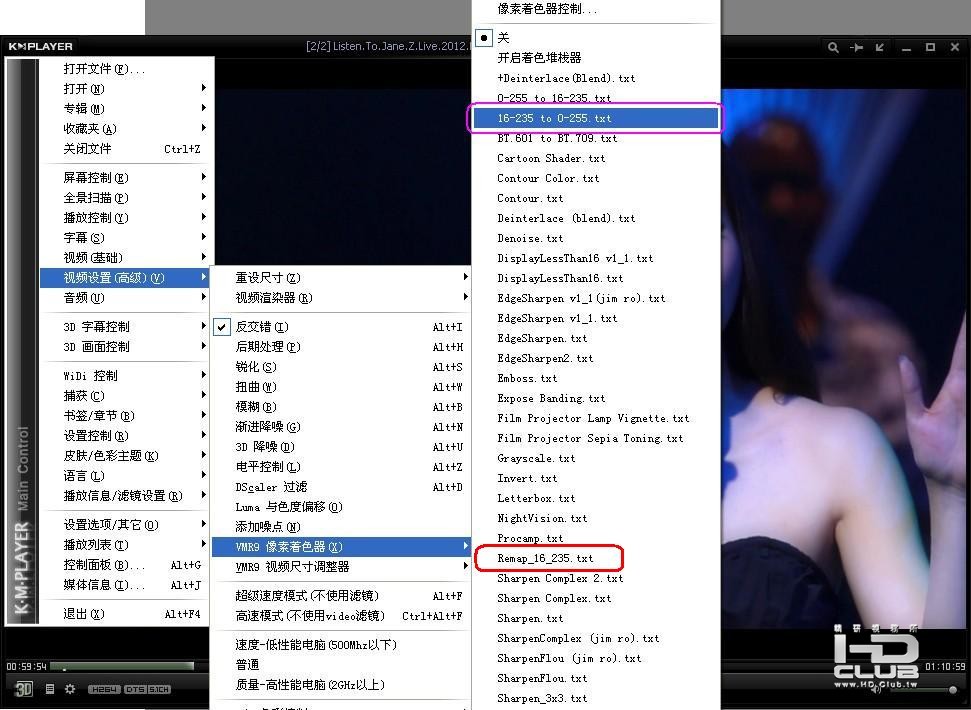This screenshot has width=971, height=710.
Task: Adjust the volume slider knob
Action: (952, 689)
